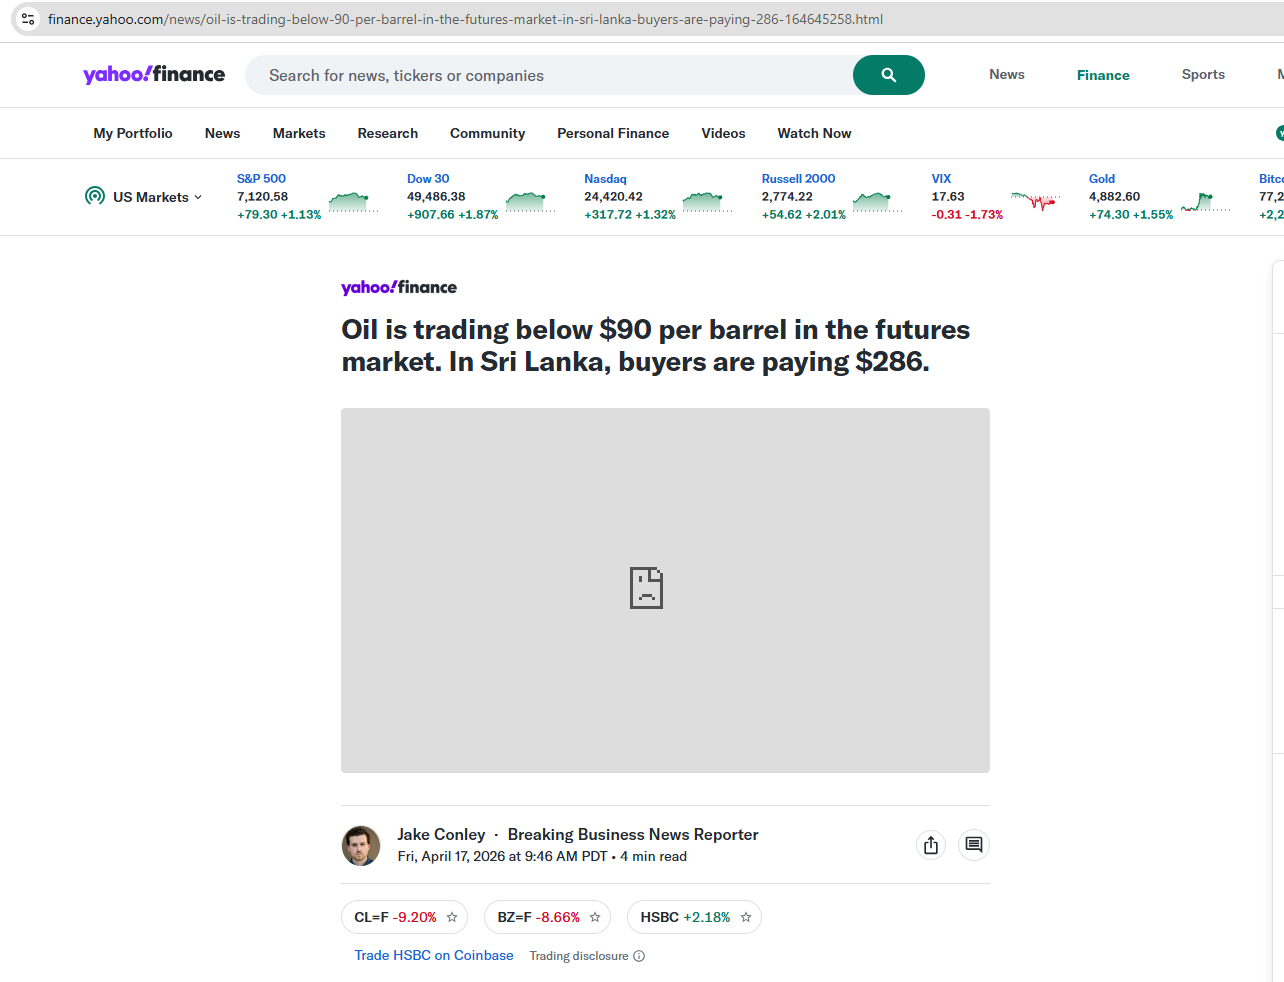Open the Markets menu

pyautogui.click(x=299, y=133)
